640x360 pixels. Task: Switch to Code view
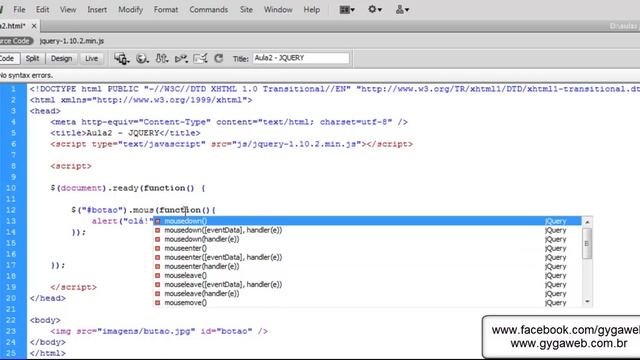[x=8, y=58]
